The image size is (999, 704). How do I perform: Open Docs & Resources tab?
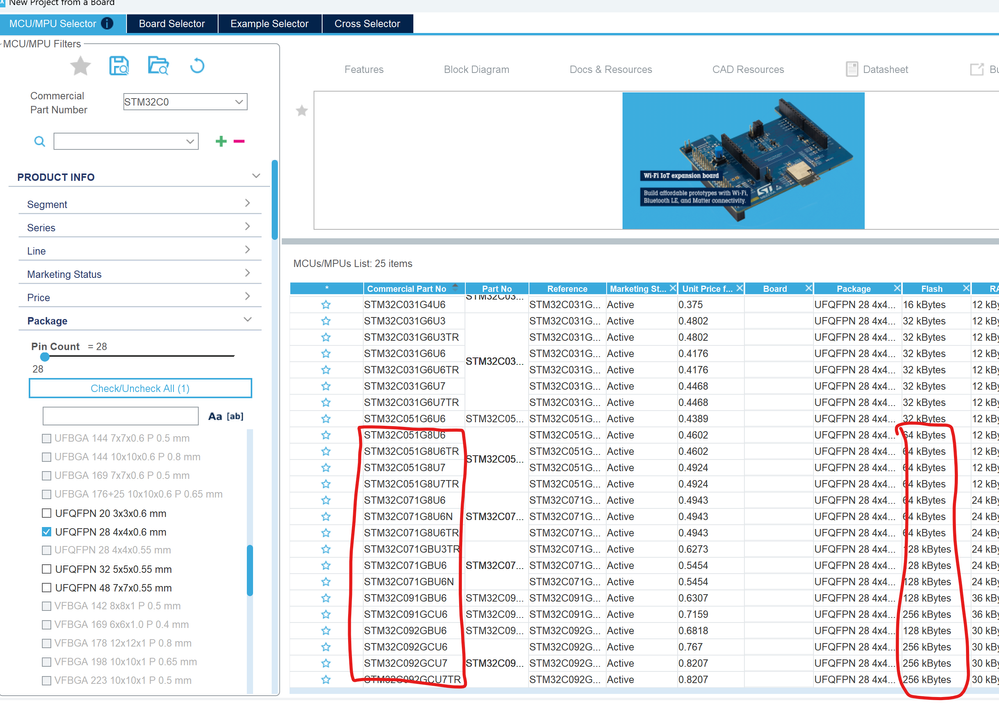coord(611,69)
